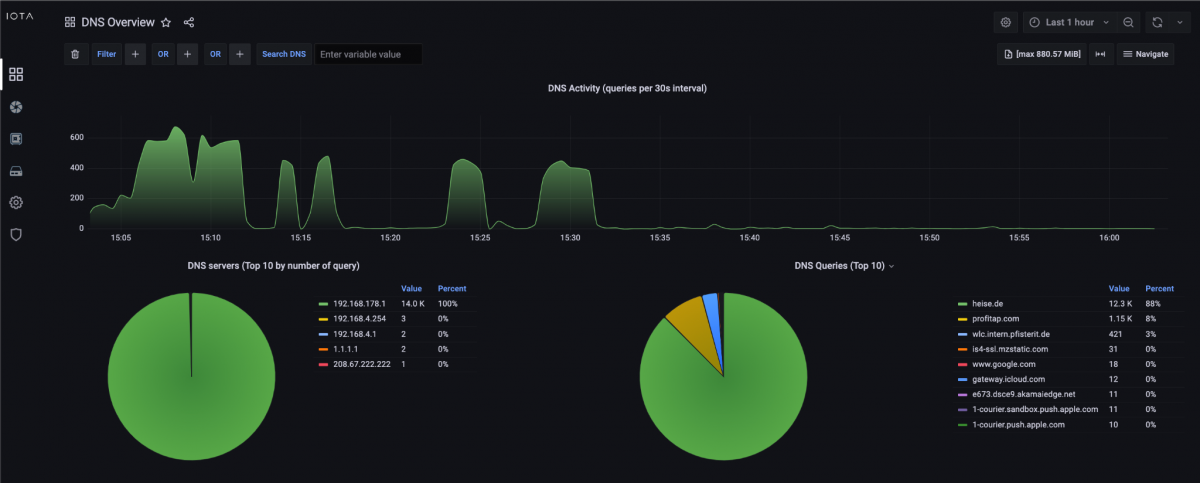Share the DNS Overview dashboard

(x=189, y=22)
